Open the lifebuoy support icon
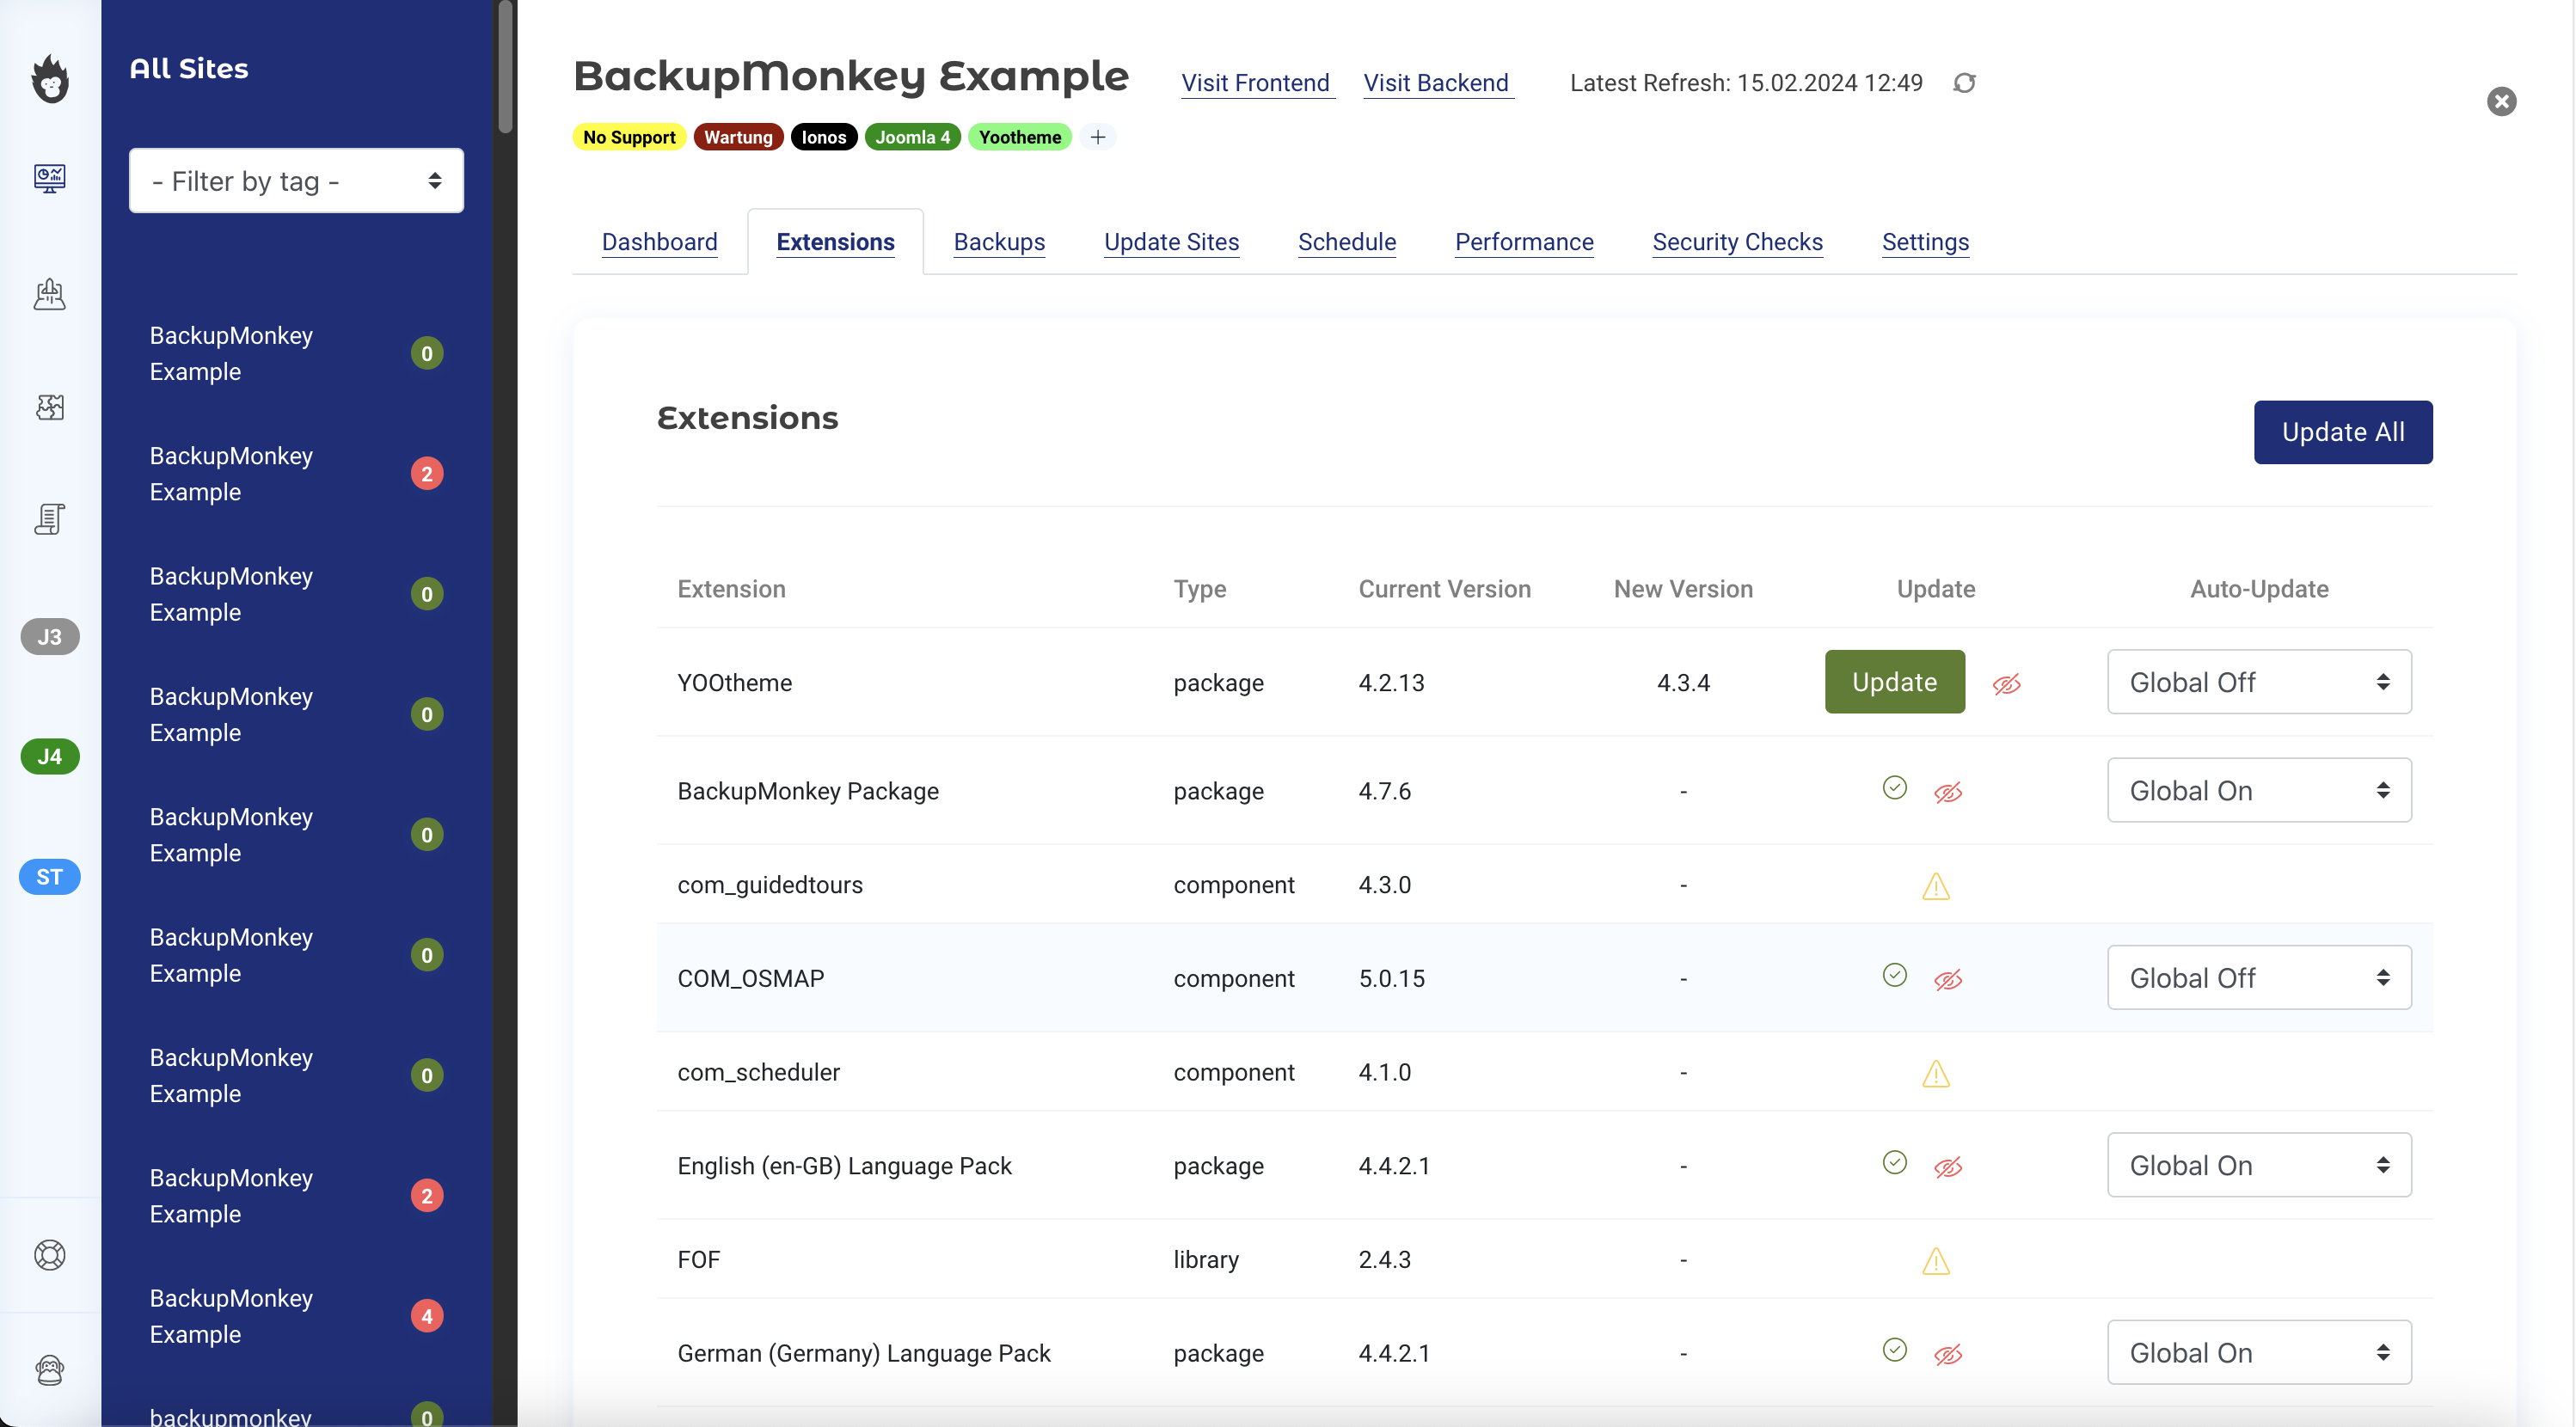 click(x=50, y=1255)
